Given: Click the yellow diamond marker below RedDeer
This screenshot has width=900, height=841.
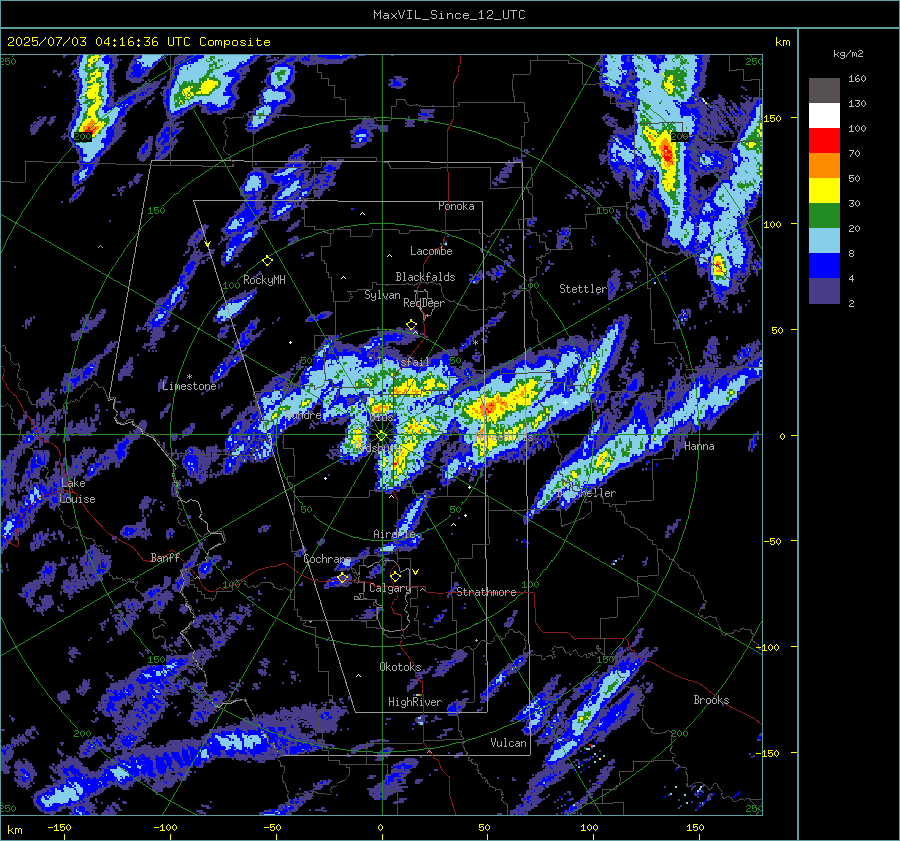Looking at the screenshot, I should point(411,325).
